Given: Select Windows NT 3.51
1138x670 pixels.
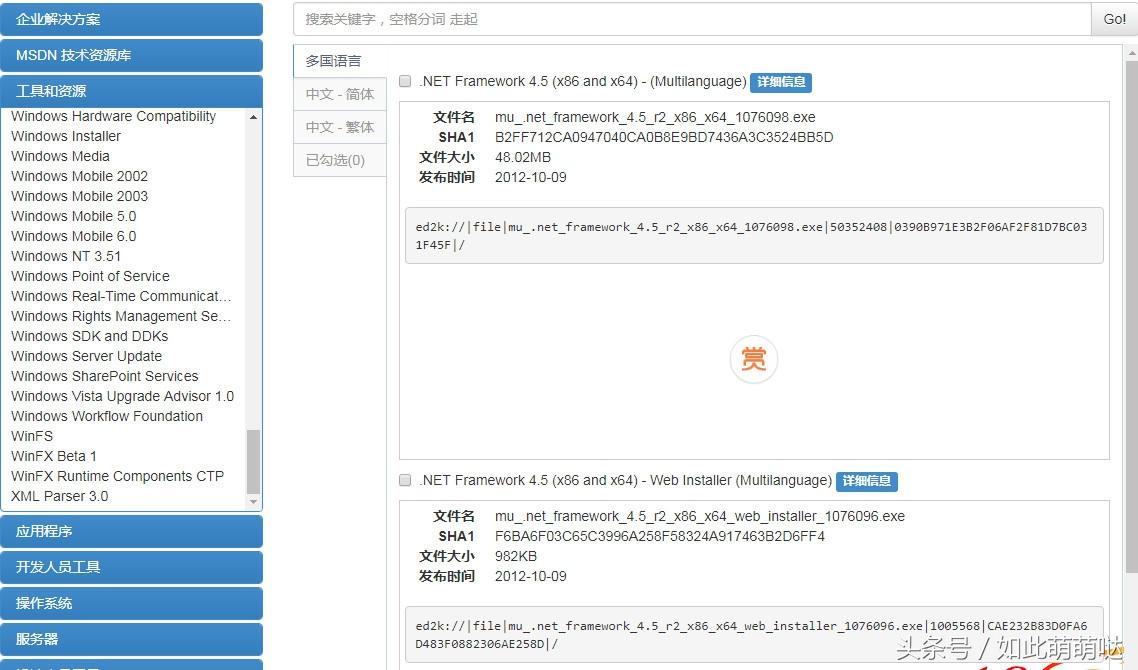Looking at the screenshot, I should (66, 256).
